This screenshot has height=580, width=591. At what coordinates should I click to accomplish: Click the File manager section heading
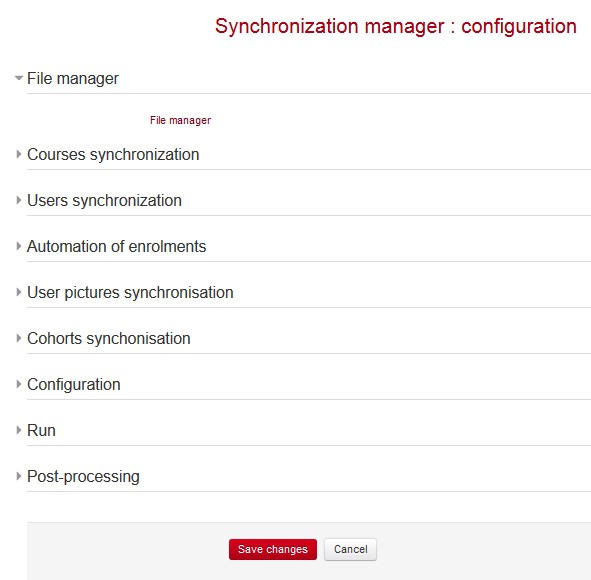pos(73,79)
